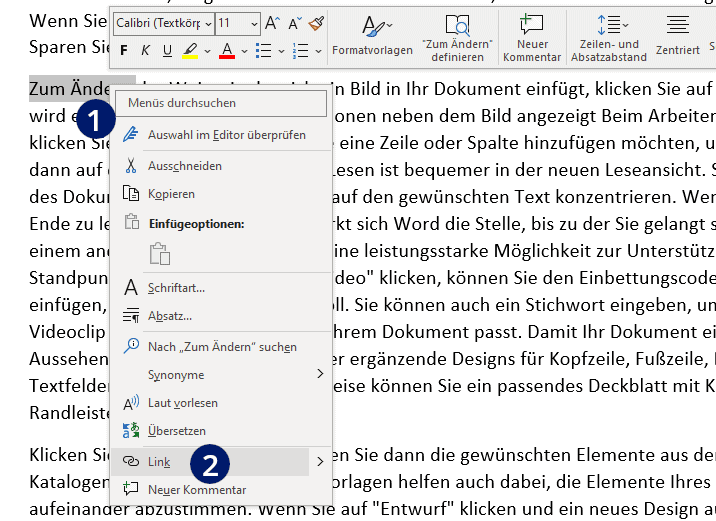Click the translate icon beside Übersetzen
Image resolution: width=716 pixels, height=521 pixels.
click(x=131, y=431)
